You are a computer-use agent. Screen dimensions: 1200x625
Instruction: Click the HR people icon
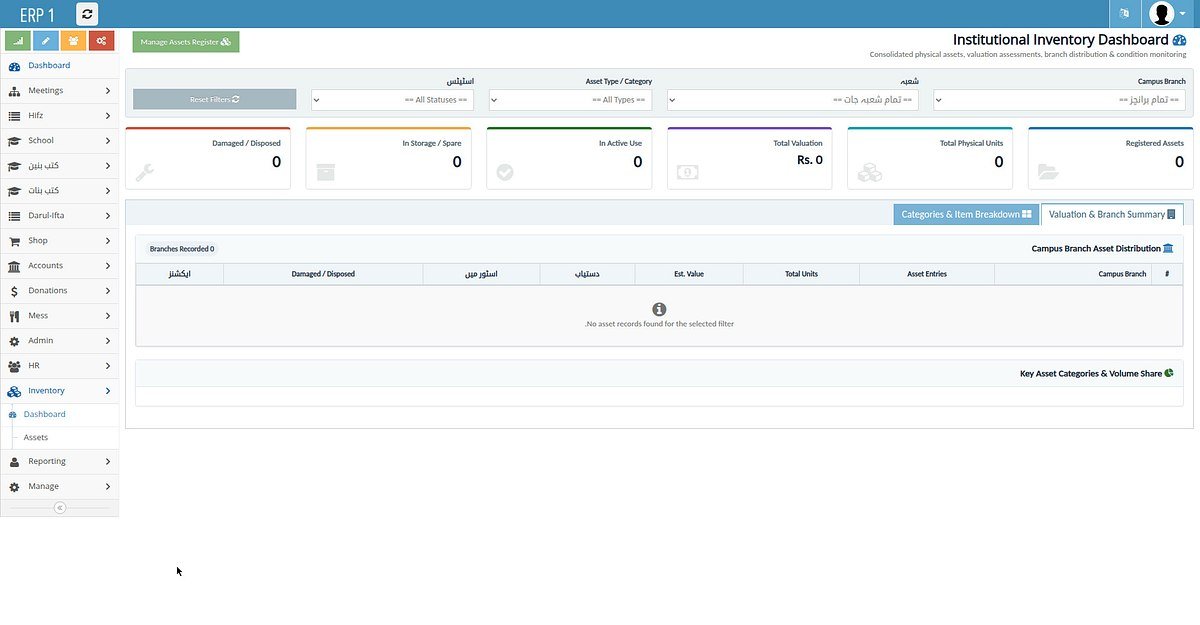pyautogui.click(x=14, y=366)
